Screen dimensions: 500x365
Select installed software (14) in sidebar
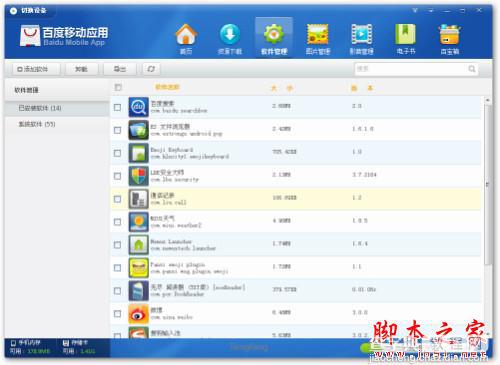(x=57, y=108)
